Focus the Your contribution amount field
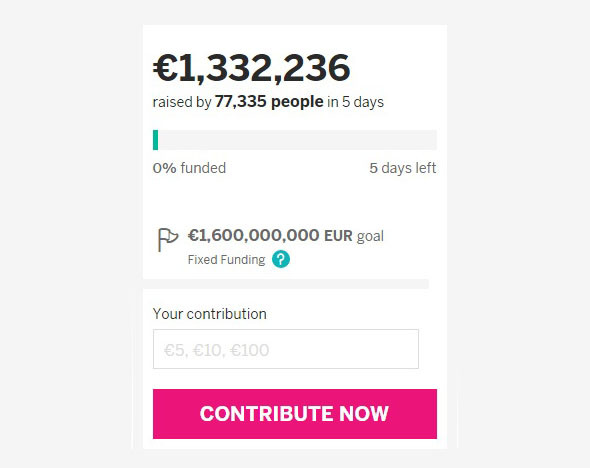 [286, 349]
